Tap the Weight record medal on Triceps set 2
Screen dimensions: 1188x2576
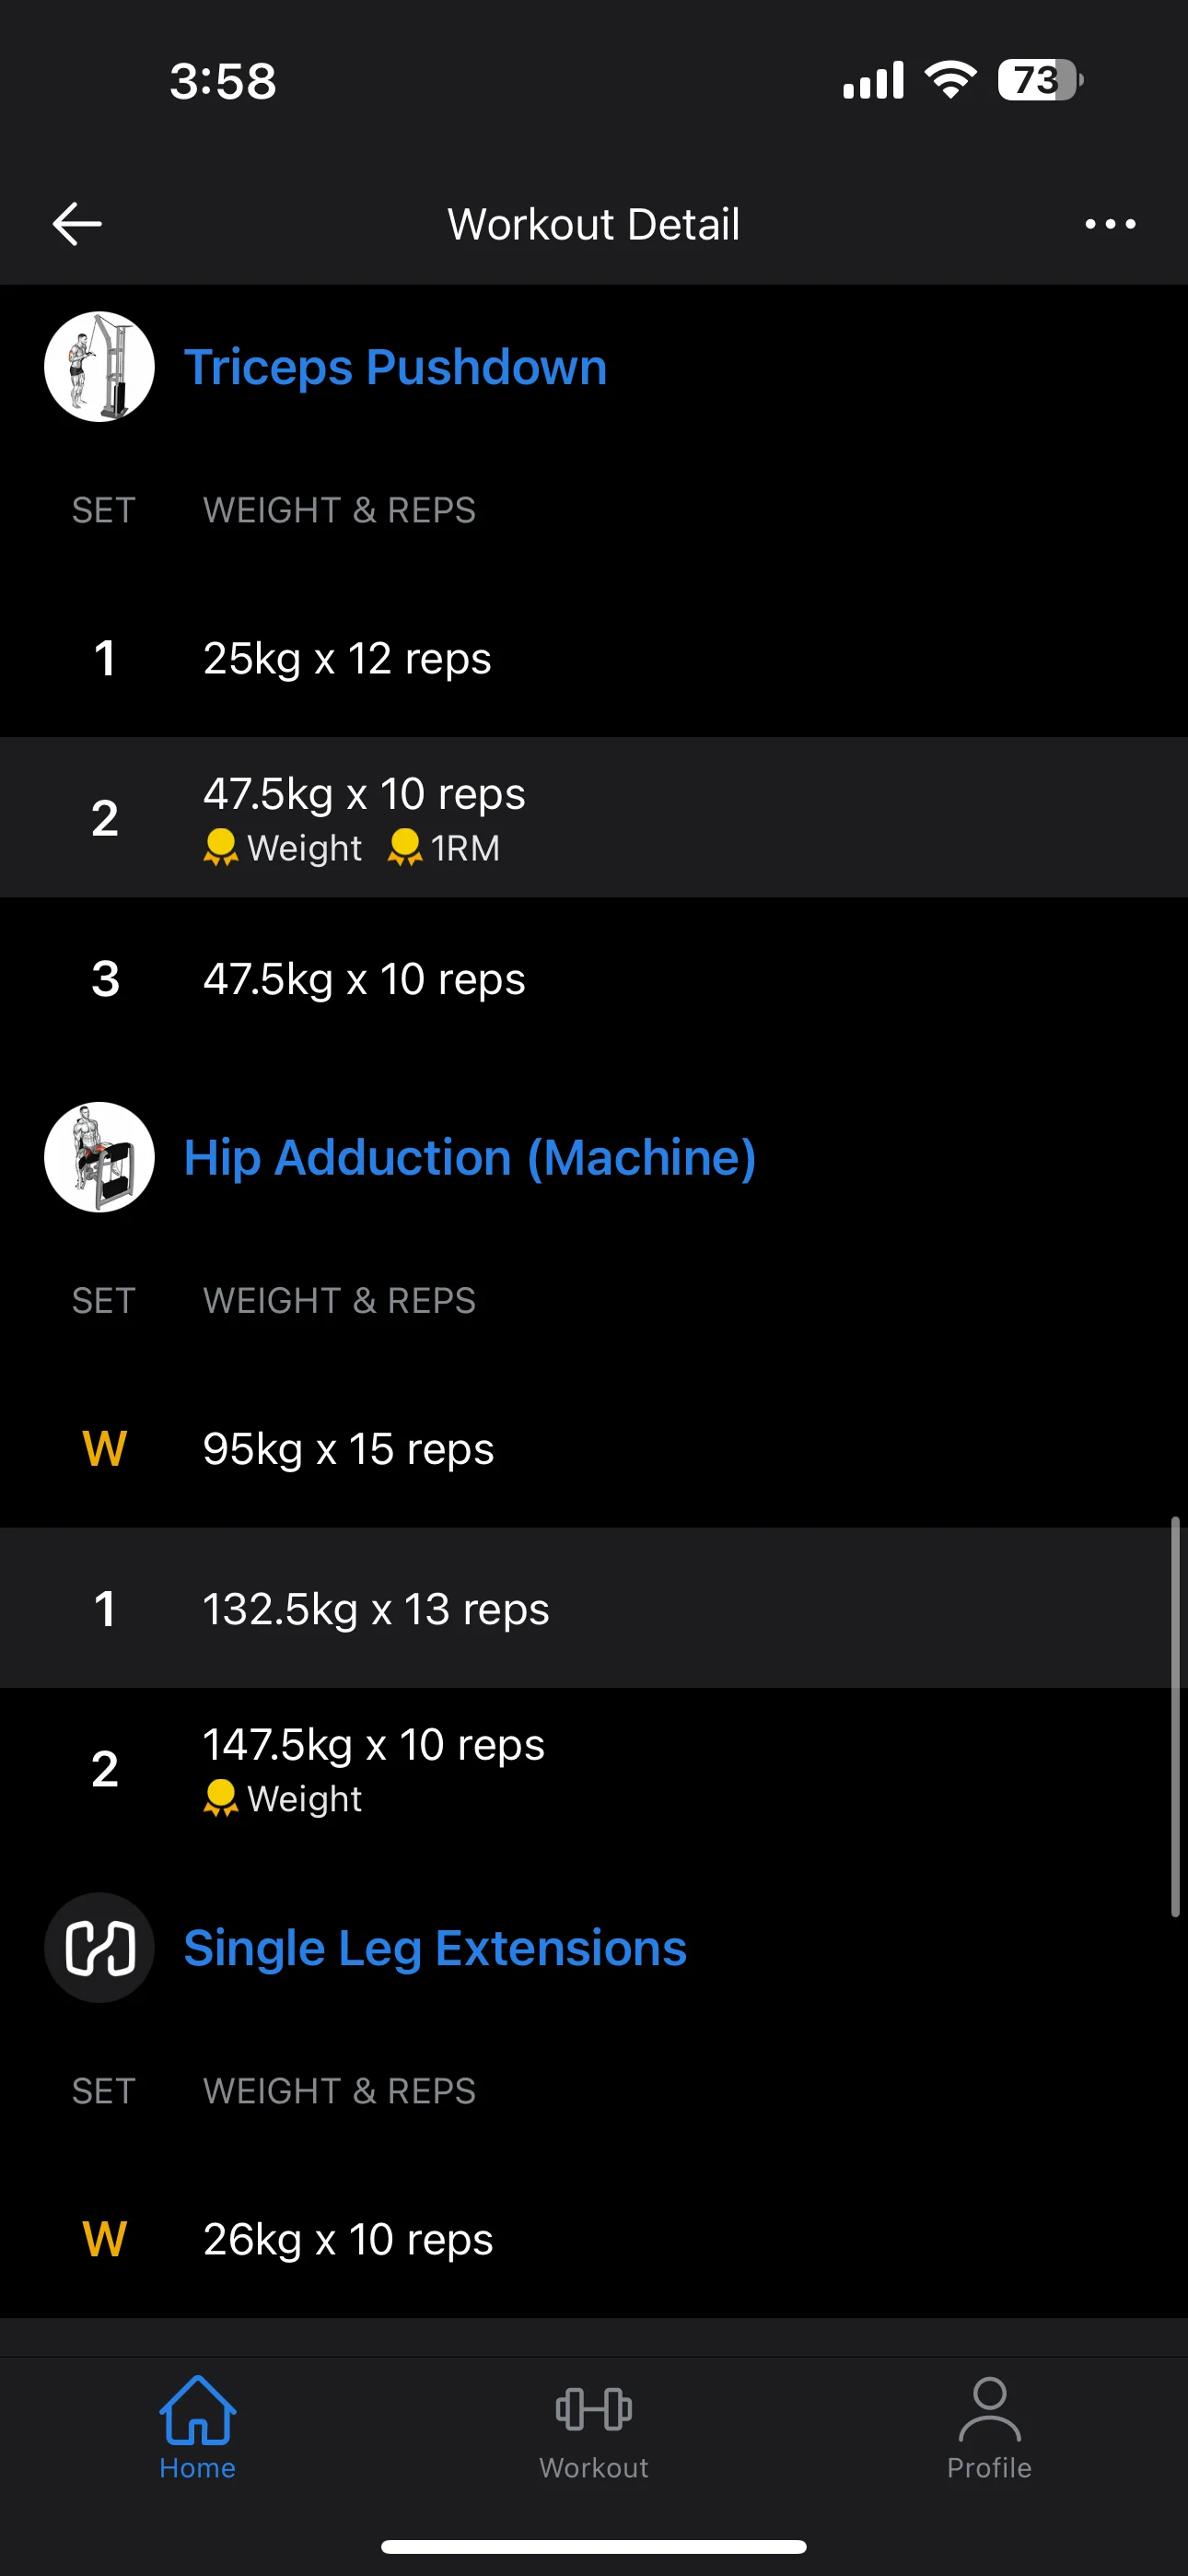tap(221, 847)
